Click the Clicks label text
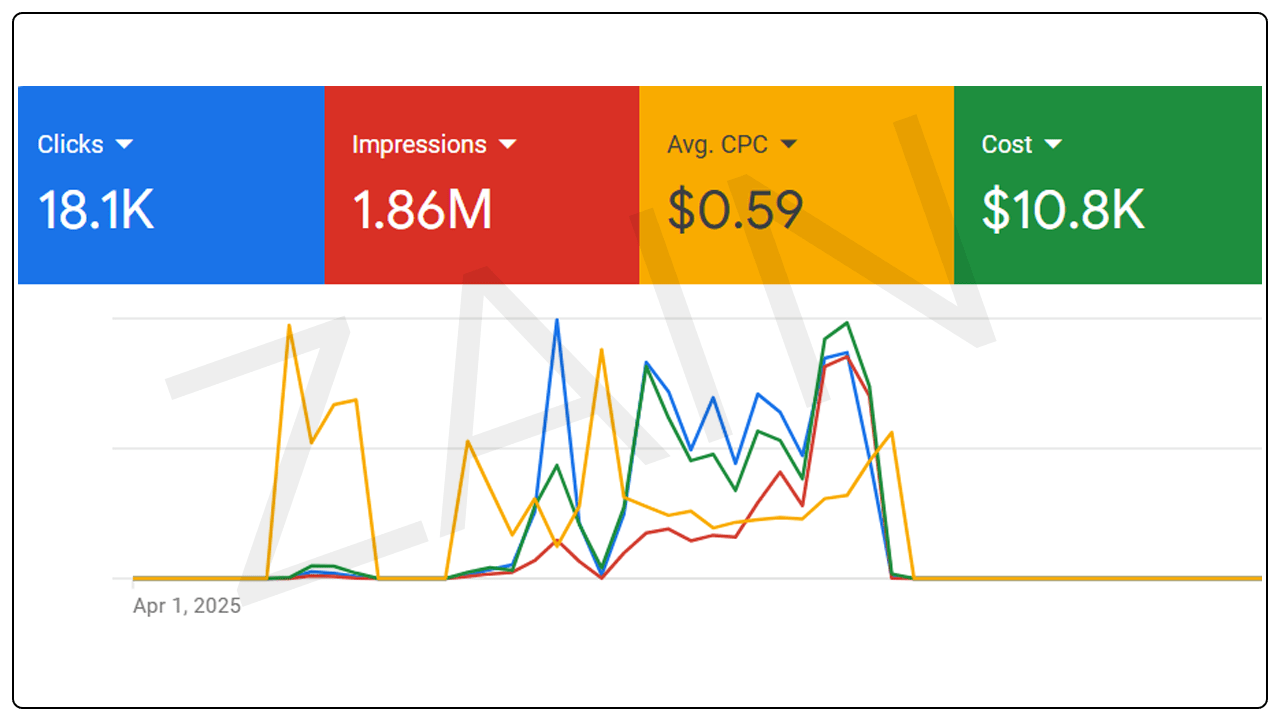 tap(70, 145)
